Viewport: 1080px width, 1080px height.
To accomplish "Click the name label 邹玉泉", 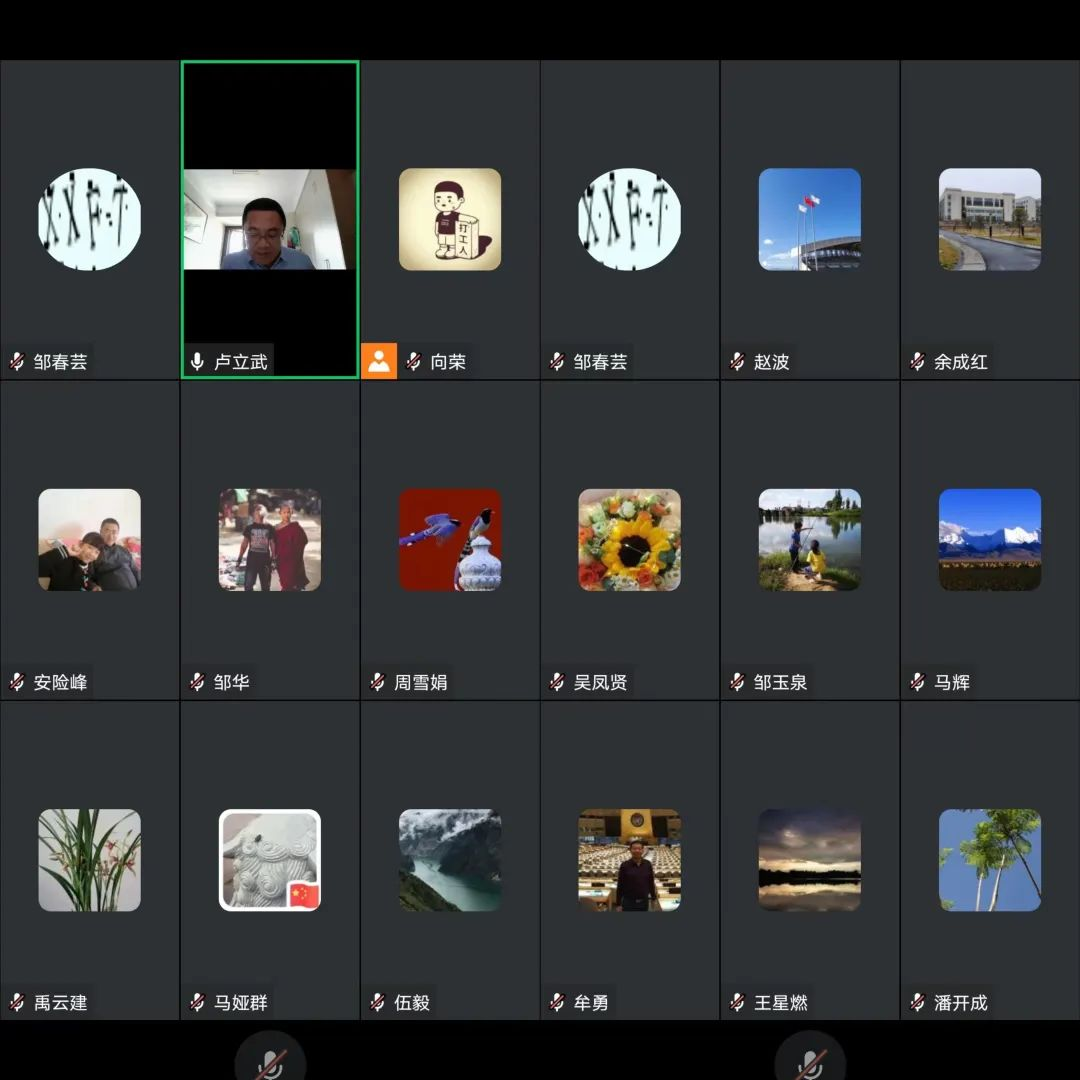I will click(x=780, y=682).
